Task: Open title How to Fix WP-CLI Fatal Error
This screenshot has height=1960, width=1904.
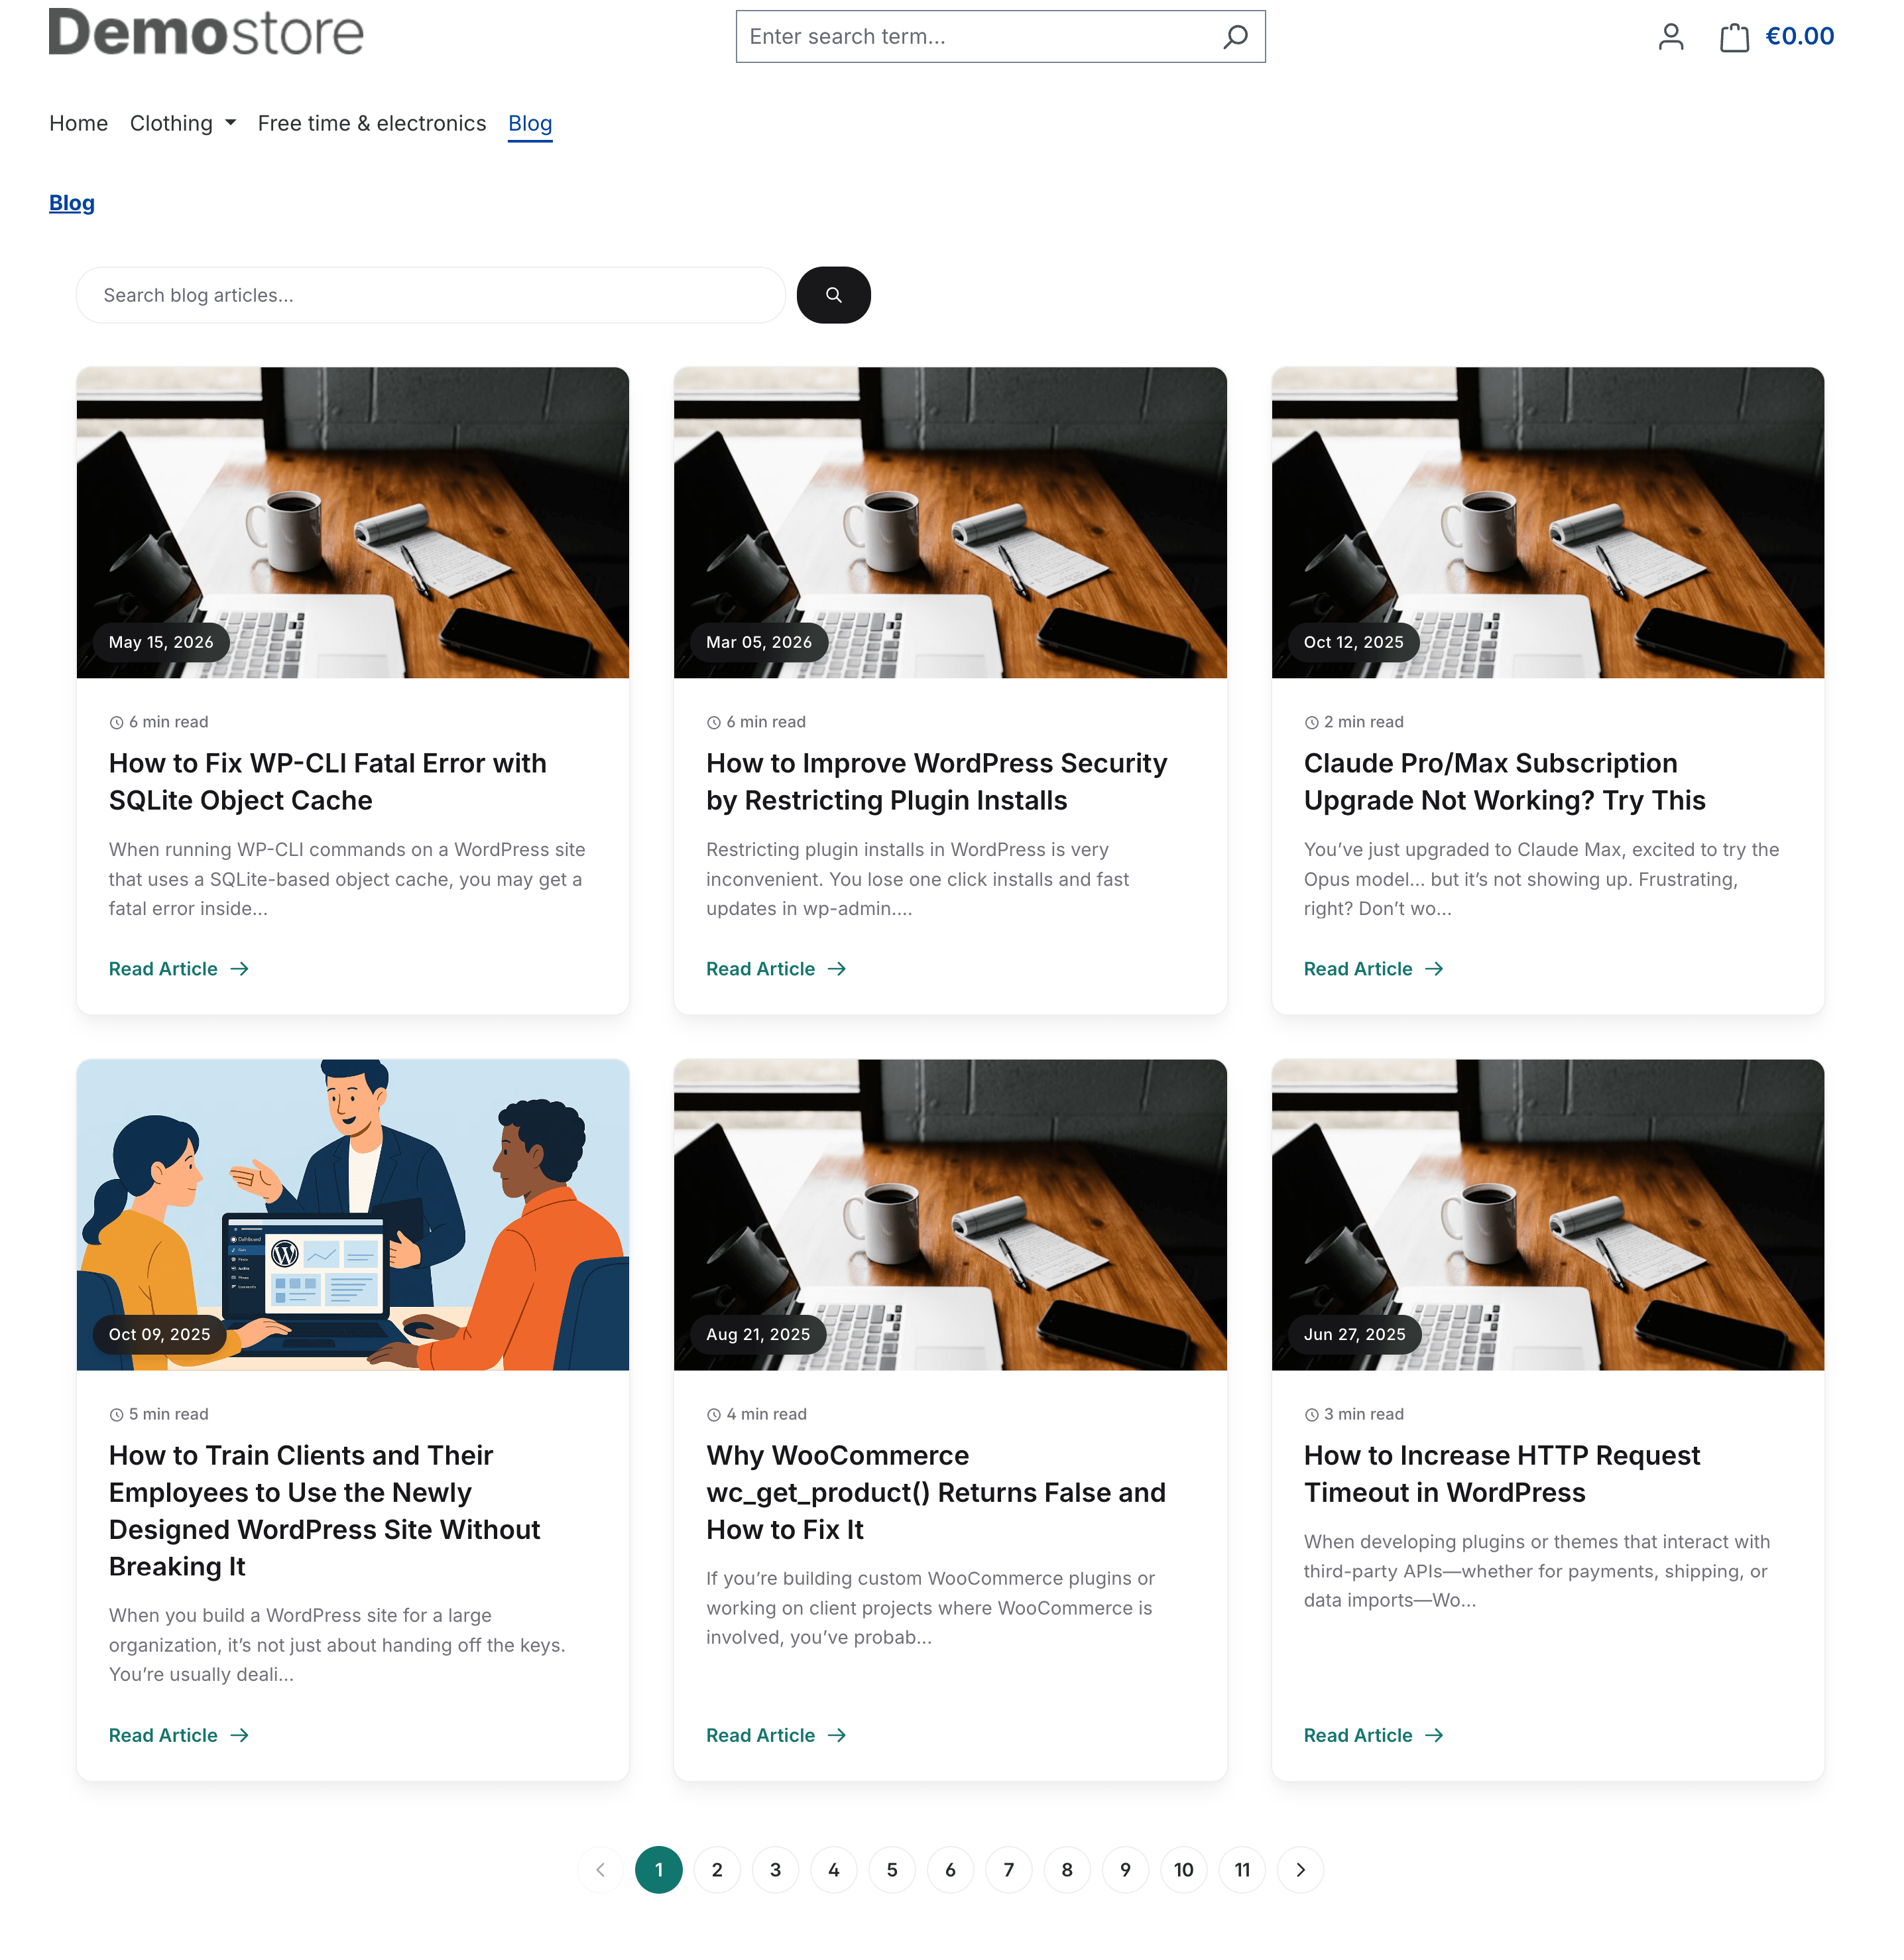Action: [x=328, y=782]
